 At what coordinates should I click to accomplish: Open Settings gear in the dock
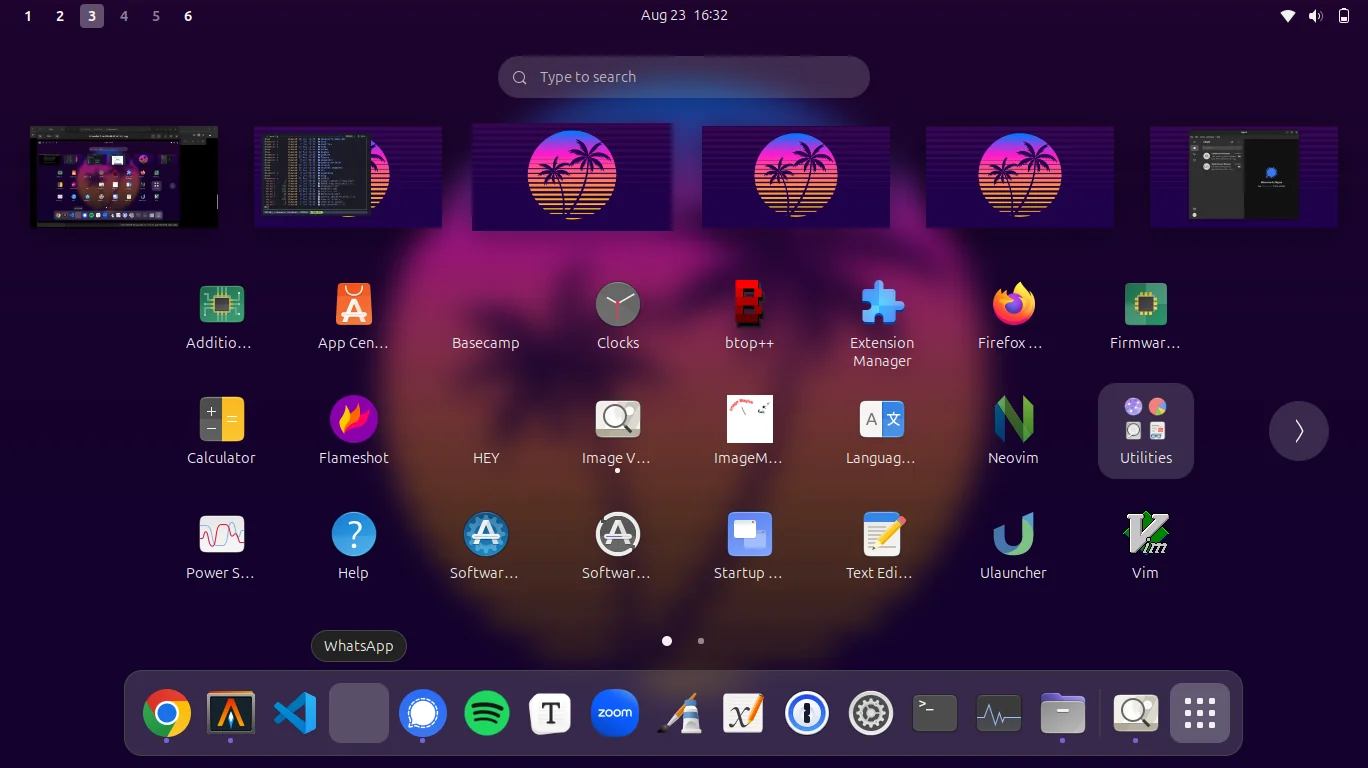coord(871,714)
